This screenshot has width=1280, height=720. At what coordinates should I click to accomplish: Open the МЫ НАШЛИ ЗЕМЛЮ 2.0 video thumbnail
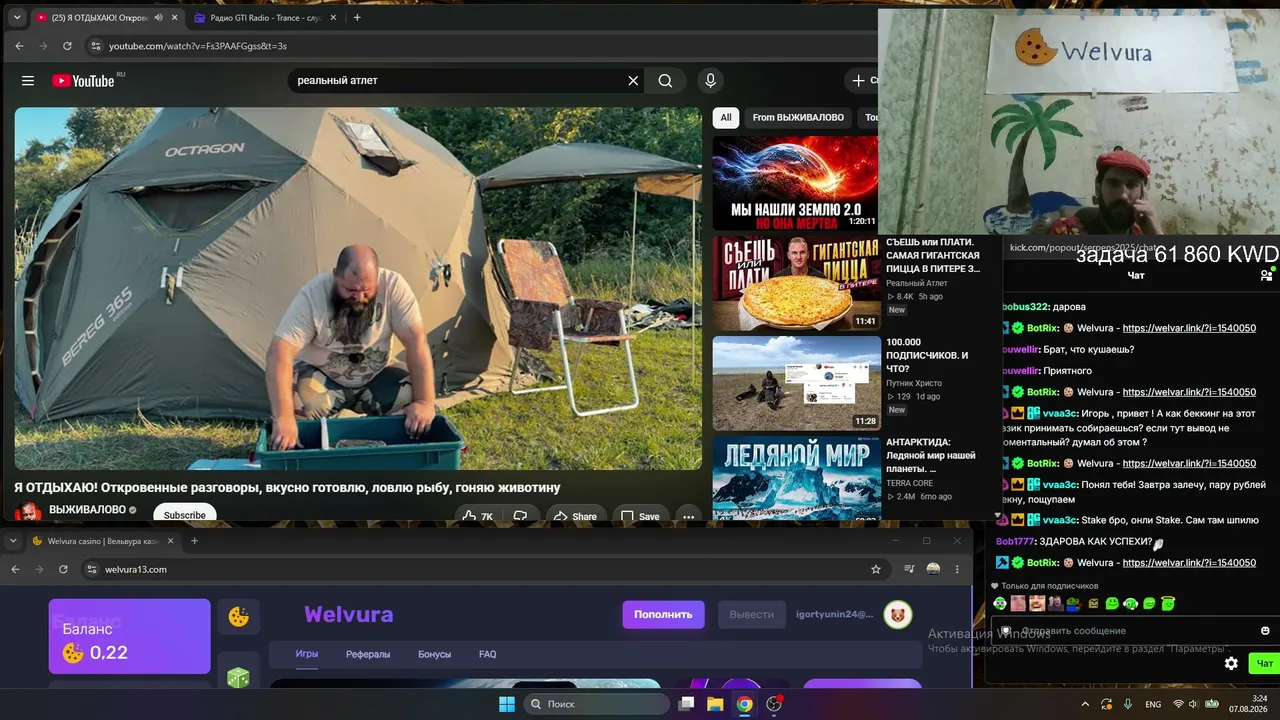[x=796, y=184]
